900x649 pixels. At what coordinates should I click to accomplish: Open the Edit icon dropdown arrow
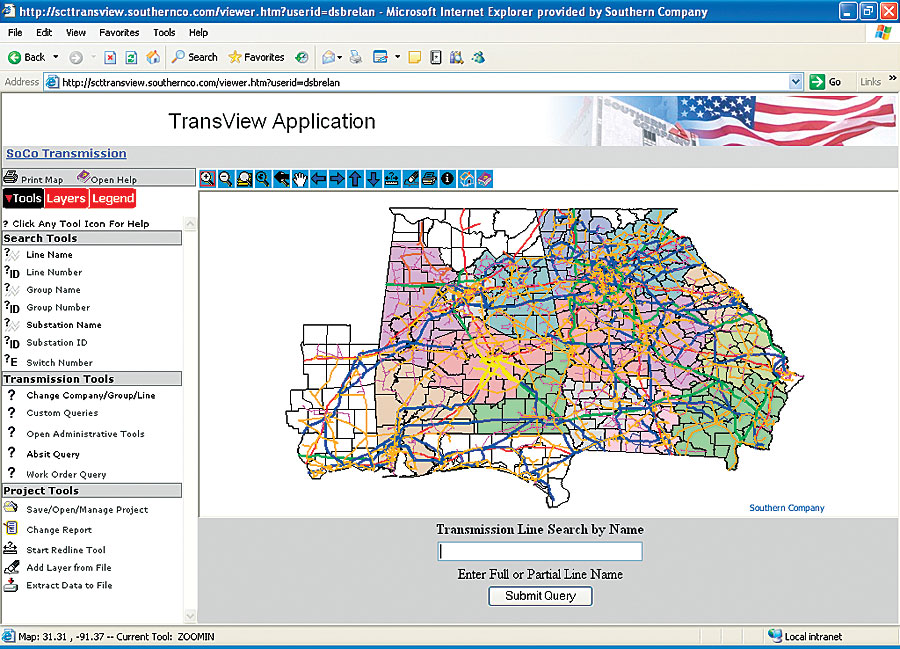click(397, 57)
